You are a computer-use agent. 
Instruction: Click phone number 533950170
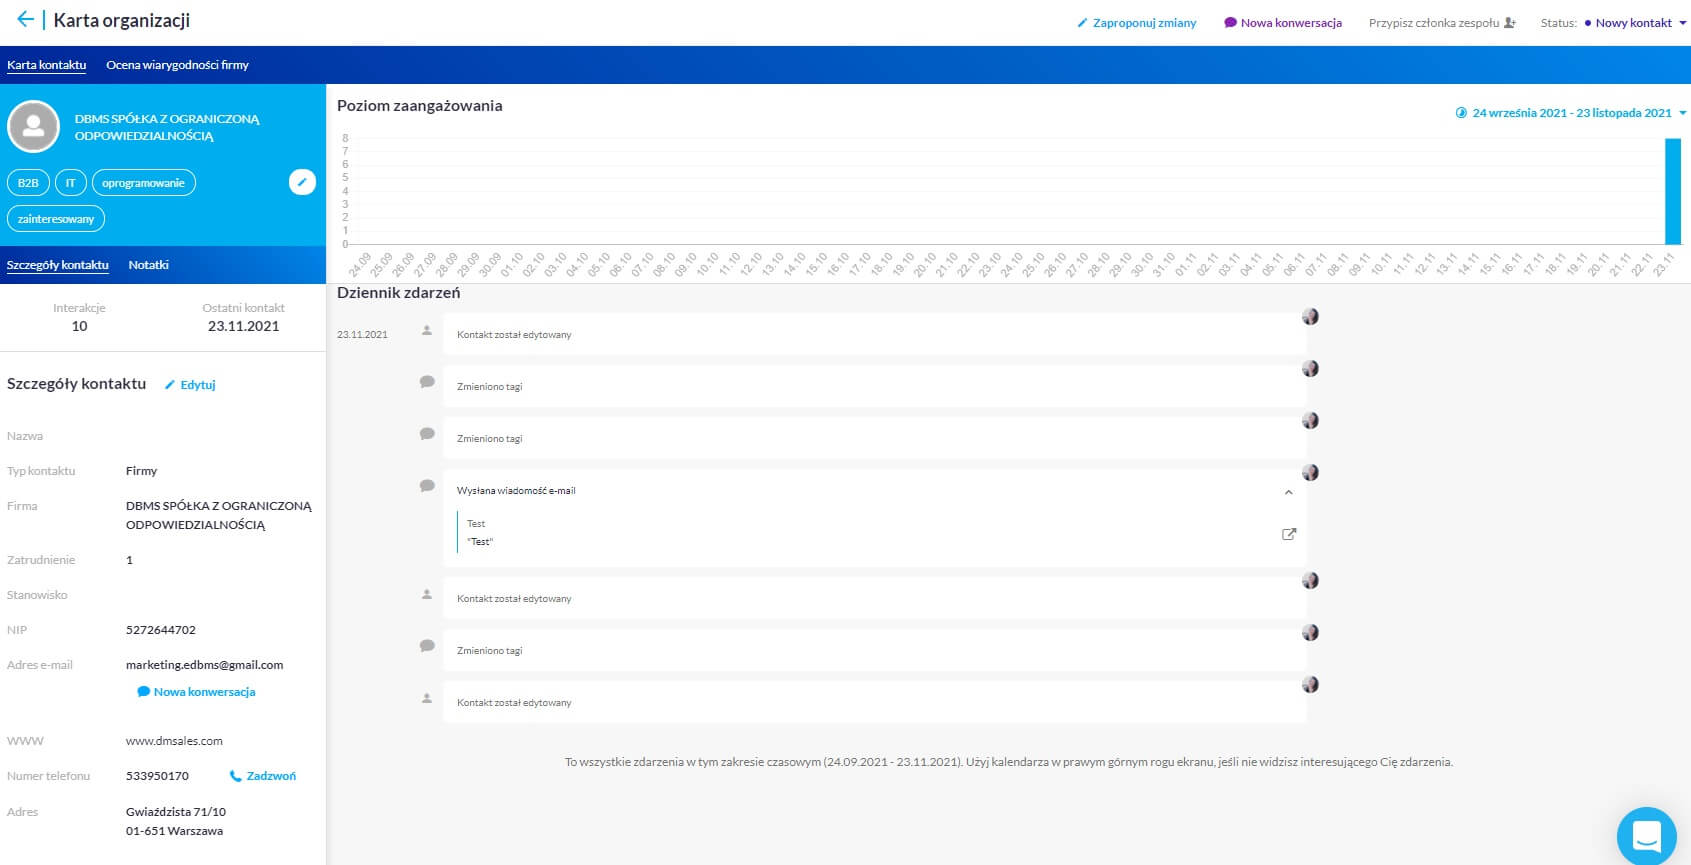click(x=157, y=776)
